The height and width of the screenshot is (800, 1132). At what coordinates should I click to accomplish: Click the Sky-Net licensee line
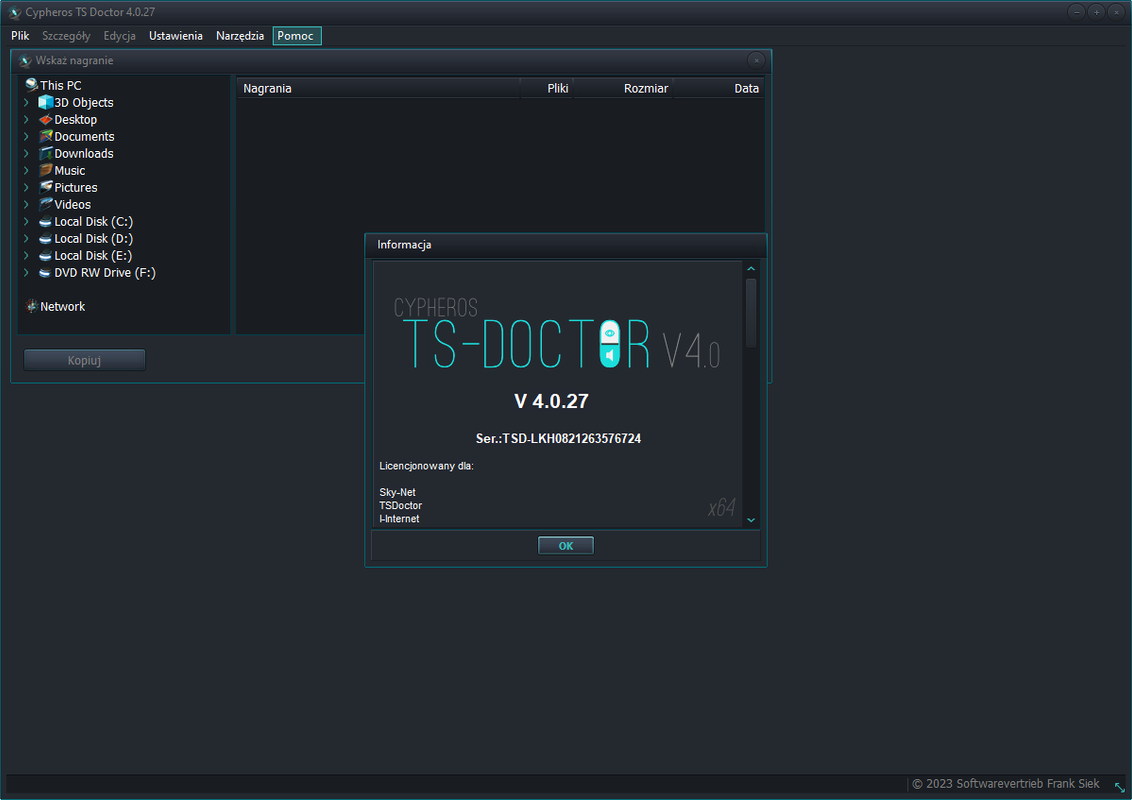pyautogui.click(x=398, y=492)
